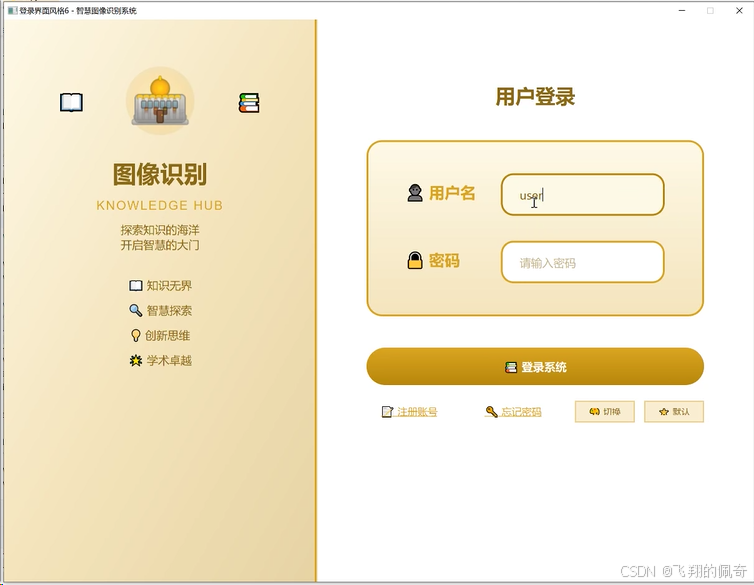
Task: Click the disabled maximize window button
Action: pos(710,11)
